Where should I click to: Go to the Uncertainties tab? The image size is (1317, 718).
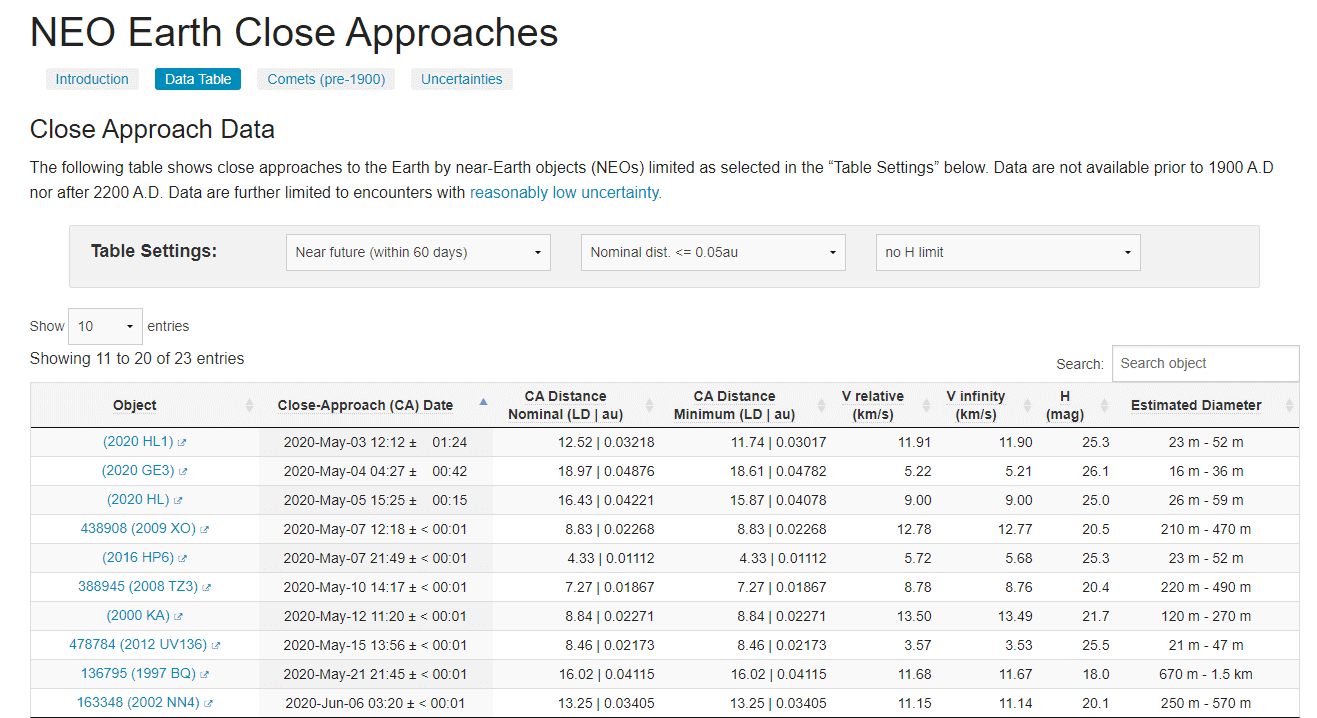pos(461,79)
